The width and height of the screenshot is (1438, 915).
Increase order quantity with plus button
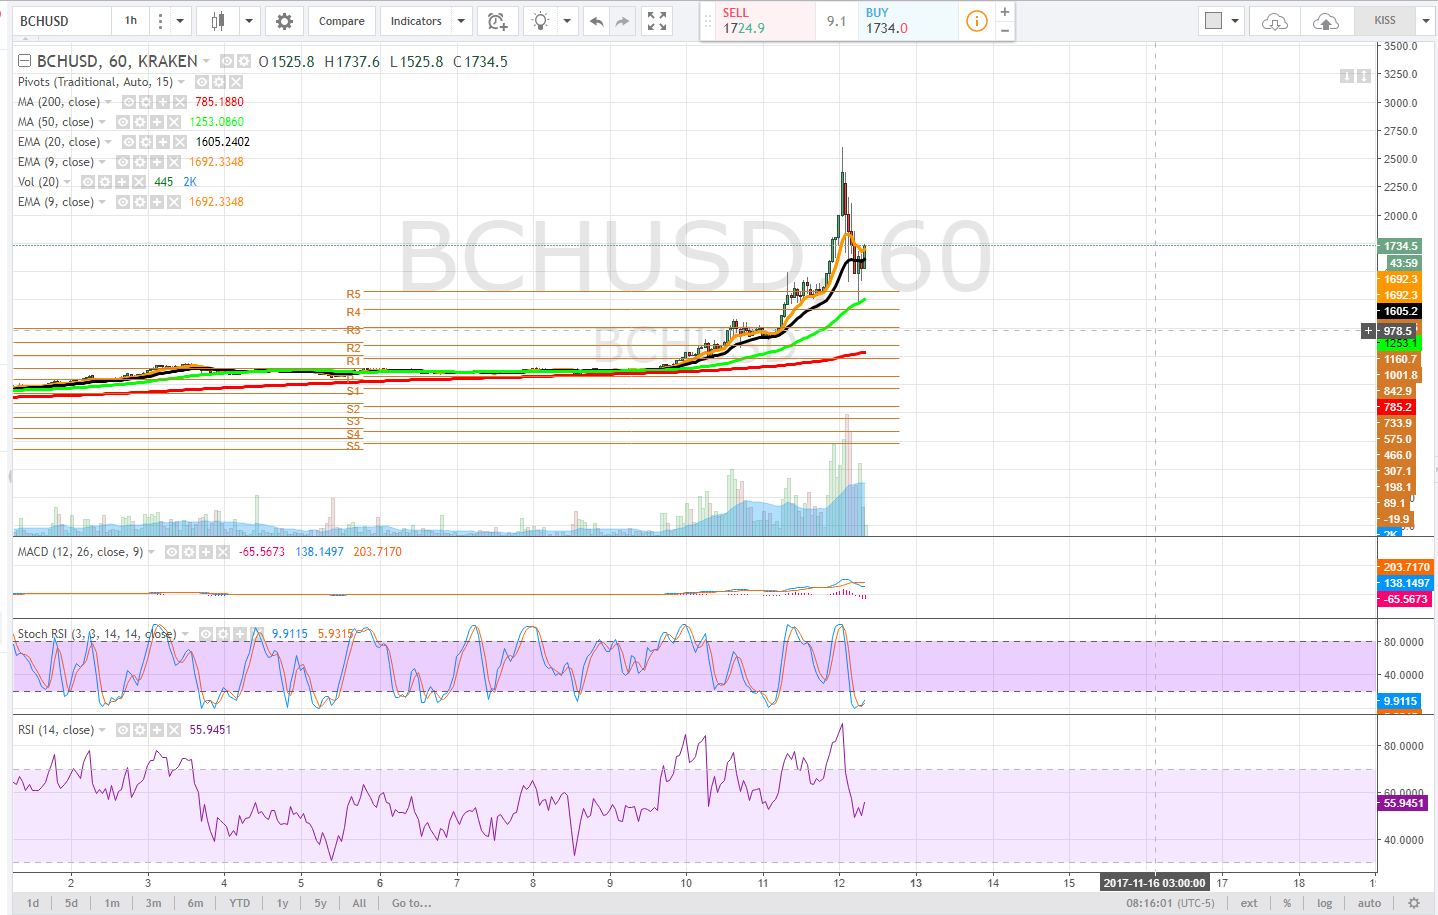1005,12
